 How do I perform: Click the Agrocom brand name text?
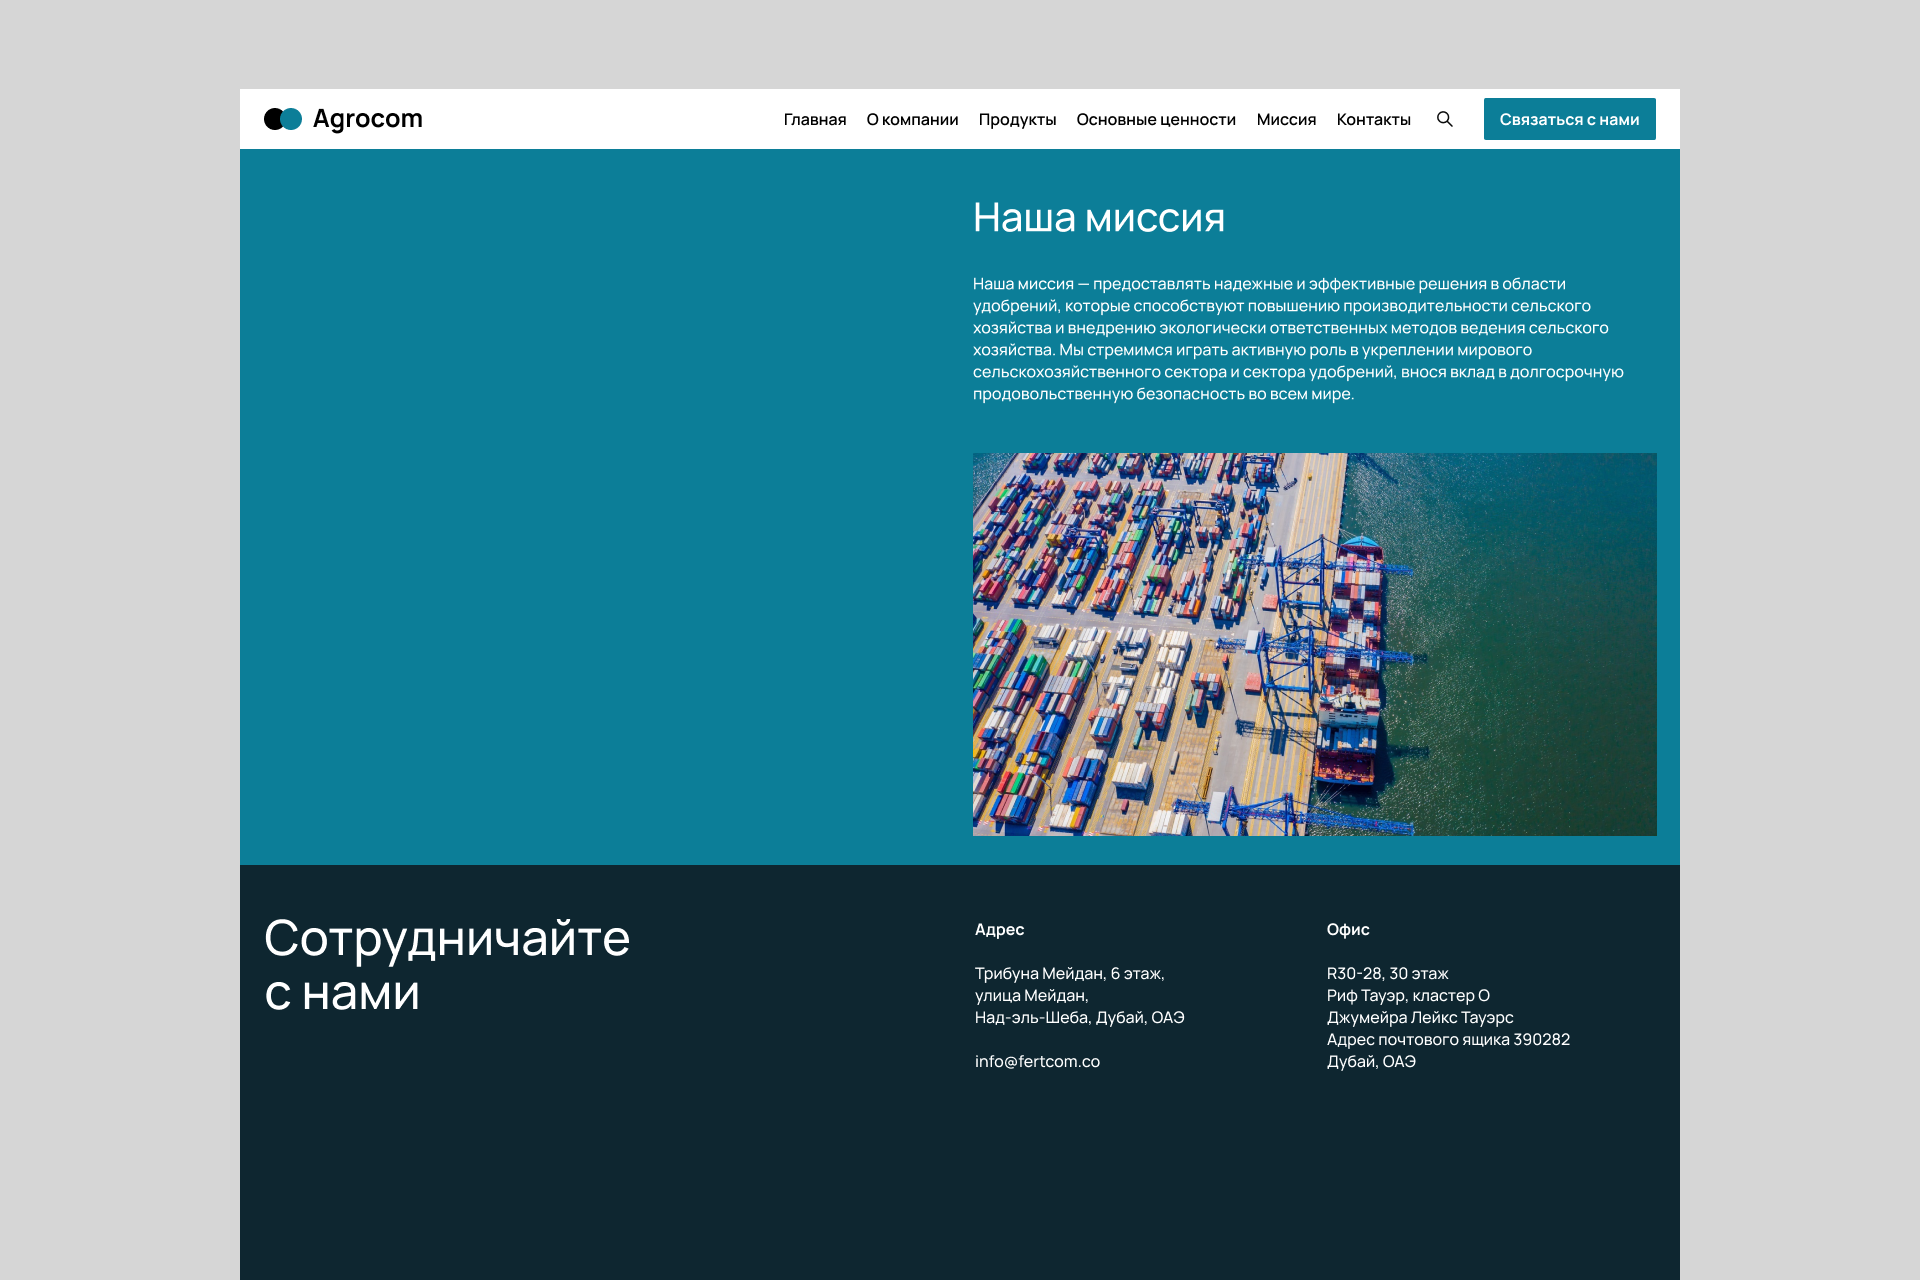(x=367, y=119)
